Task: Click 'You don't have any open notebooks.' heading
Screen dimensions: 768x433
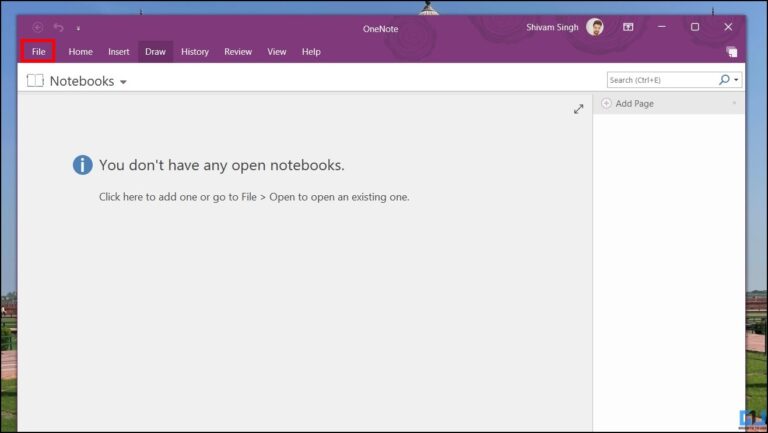Action: 222,165
